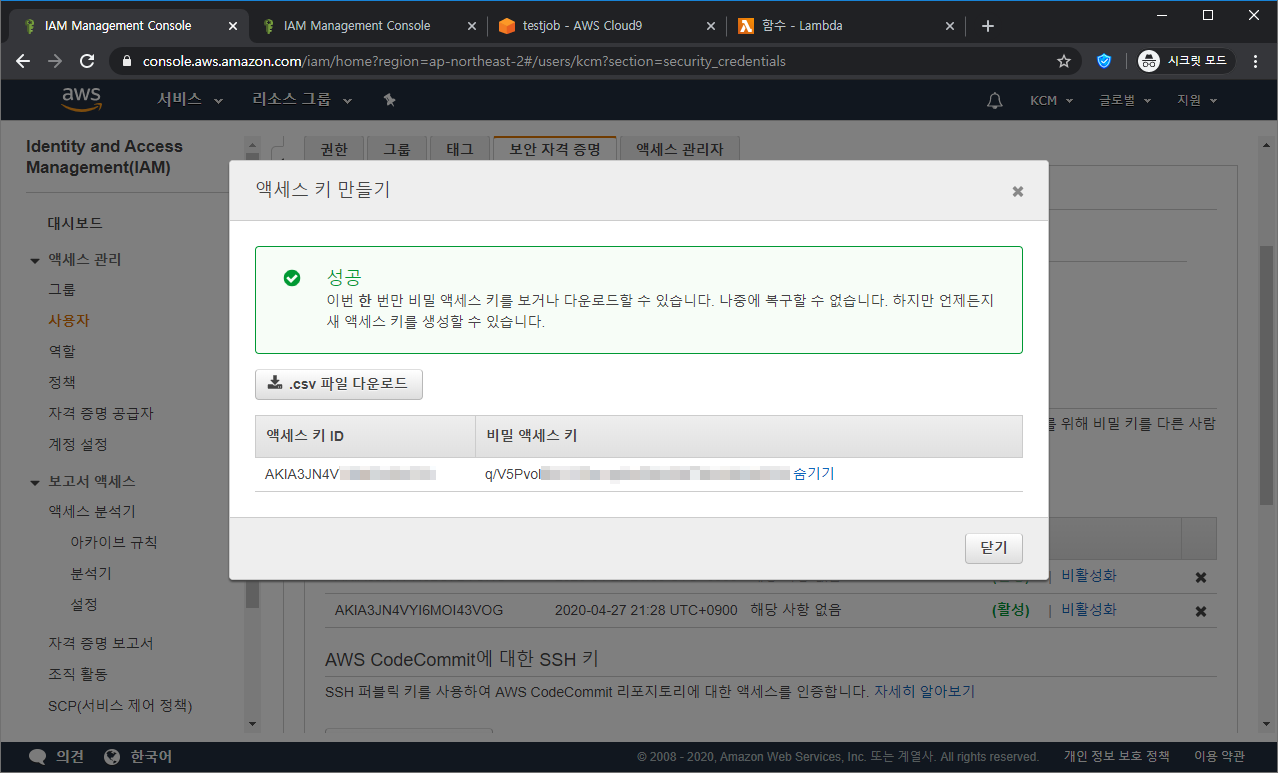Select the 보안 자격 증명 tab
Viewport: 1278px width, 773px height.
click(x=555, y=149)
